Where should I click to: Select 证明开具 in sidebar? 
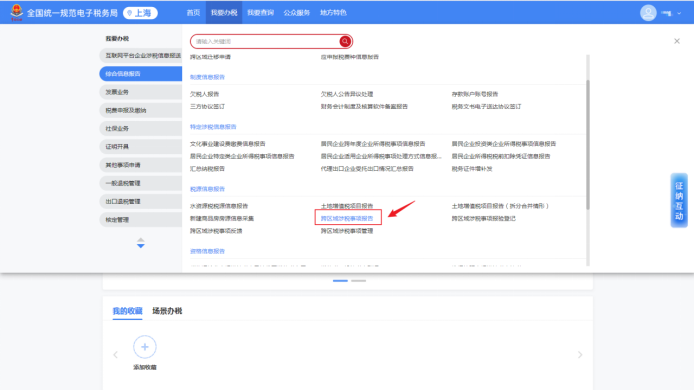click(x=141, y=147)
